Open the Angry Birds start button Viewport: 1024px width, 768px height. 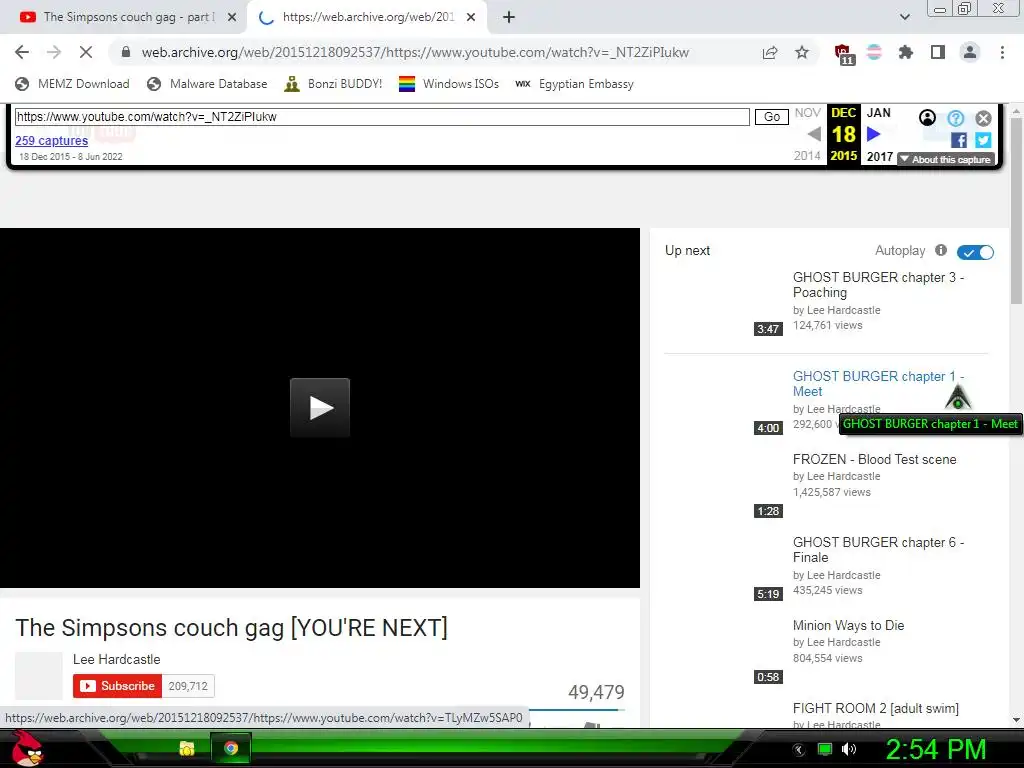point(28,748)
